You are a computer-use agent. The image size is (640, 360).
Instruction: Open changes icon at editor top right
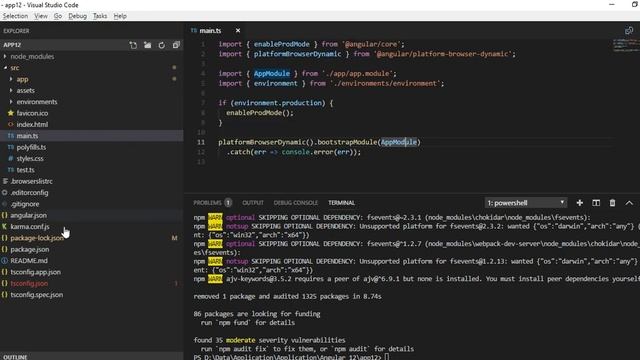[629, 31]
